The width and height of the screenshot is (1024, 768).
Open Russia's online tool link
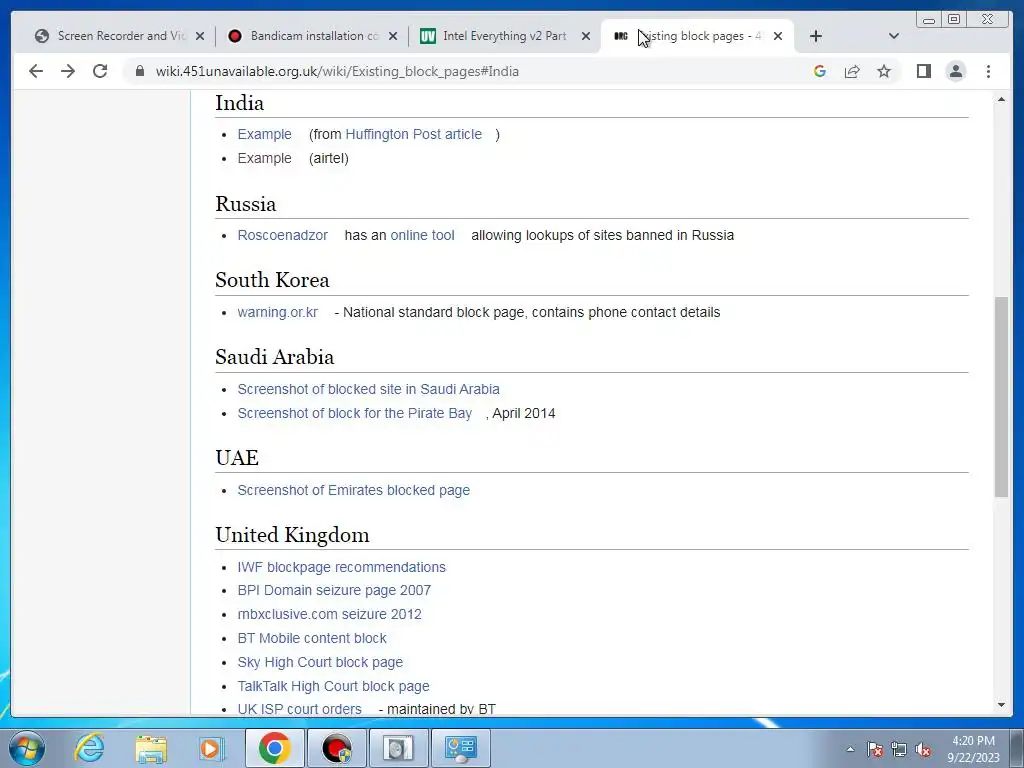423,235
